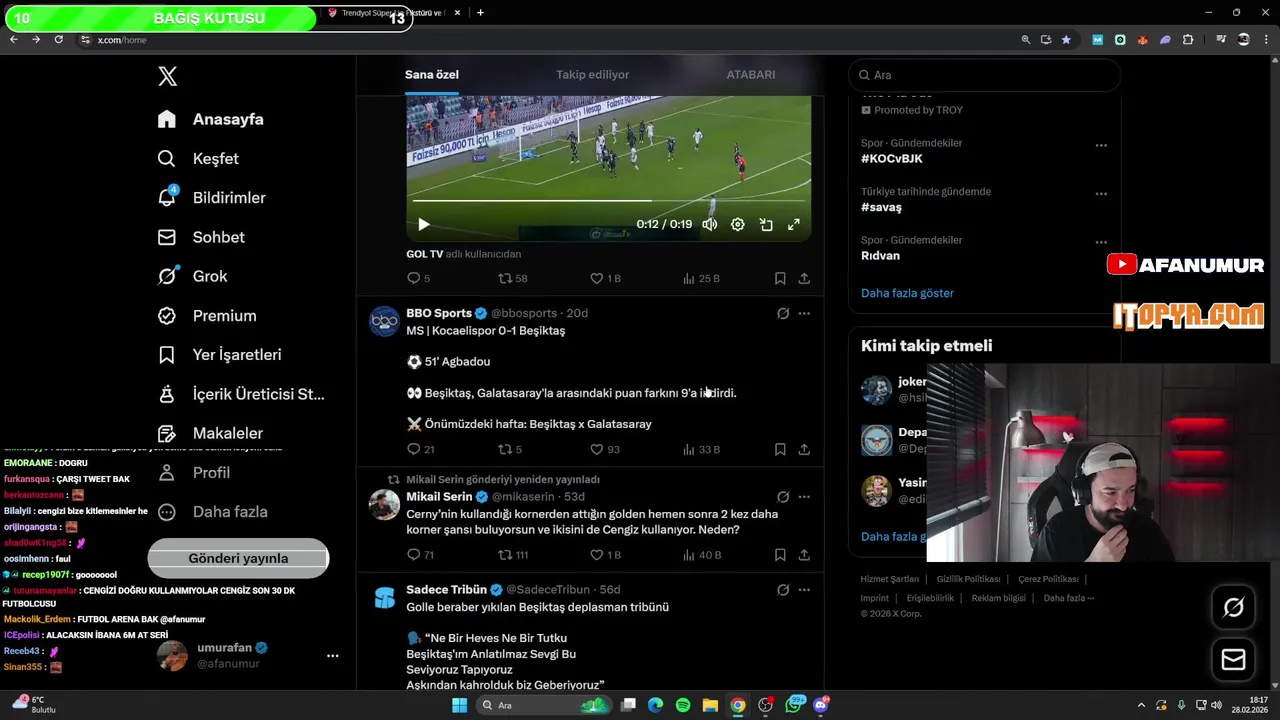Viewport: 1280px width, 720px height.
Task: Share the BBO Sports post
Action: 804,450
